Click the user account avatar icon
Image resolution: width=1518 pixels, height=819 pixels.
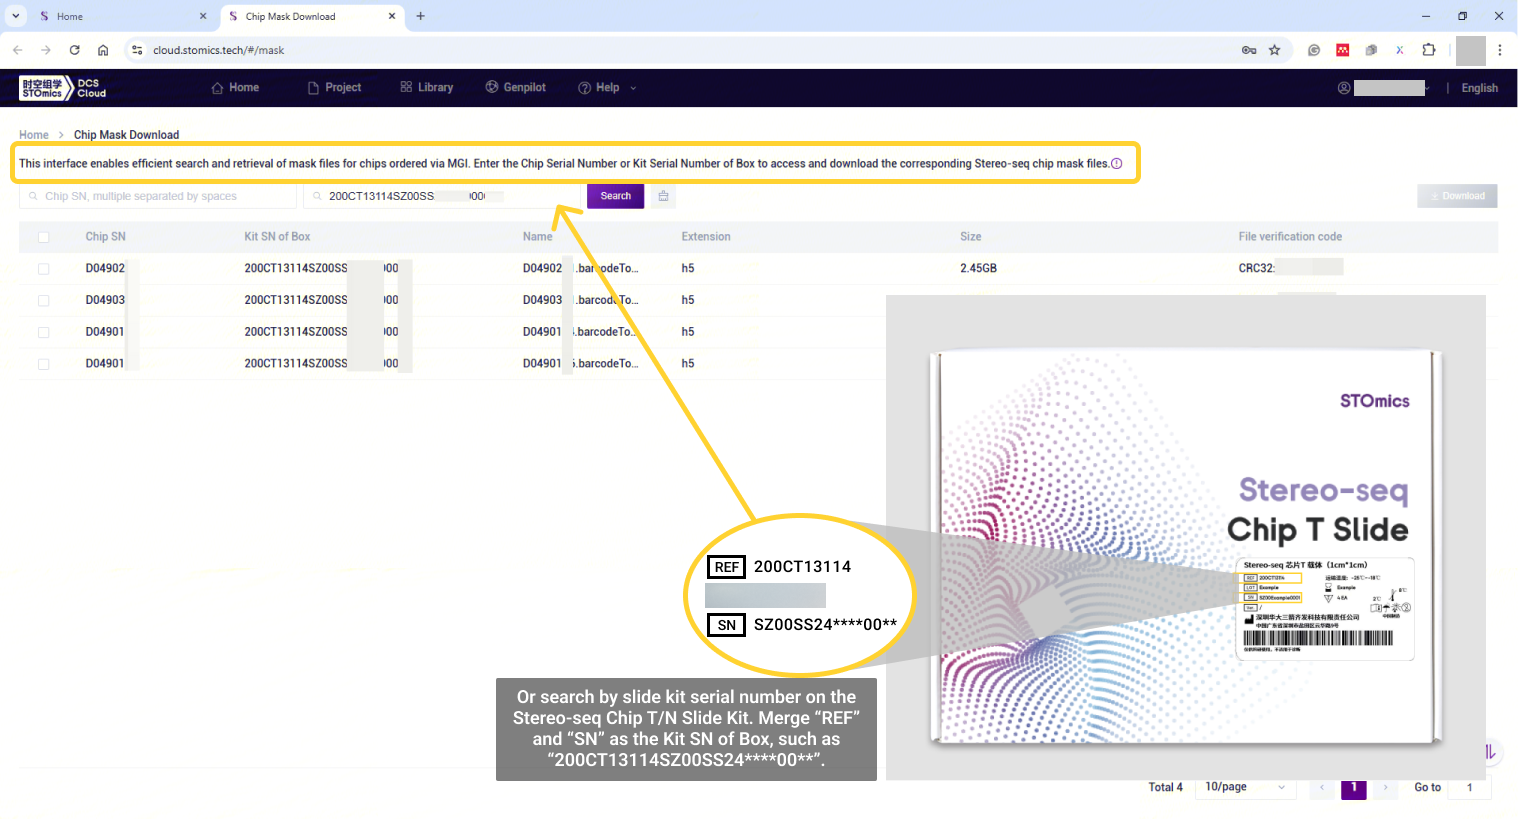pos(1344,88)
